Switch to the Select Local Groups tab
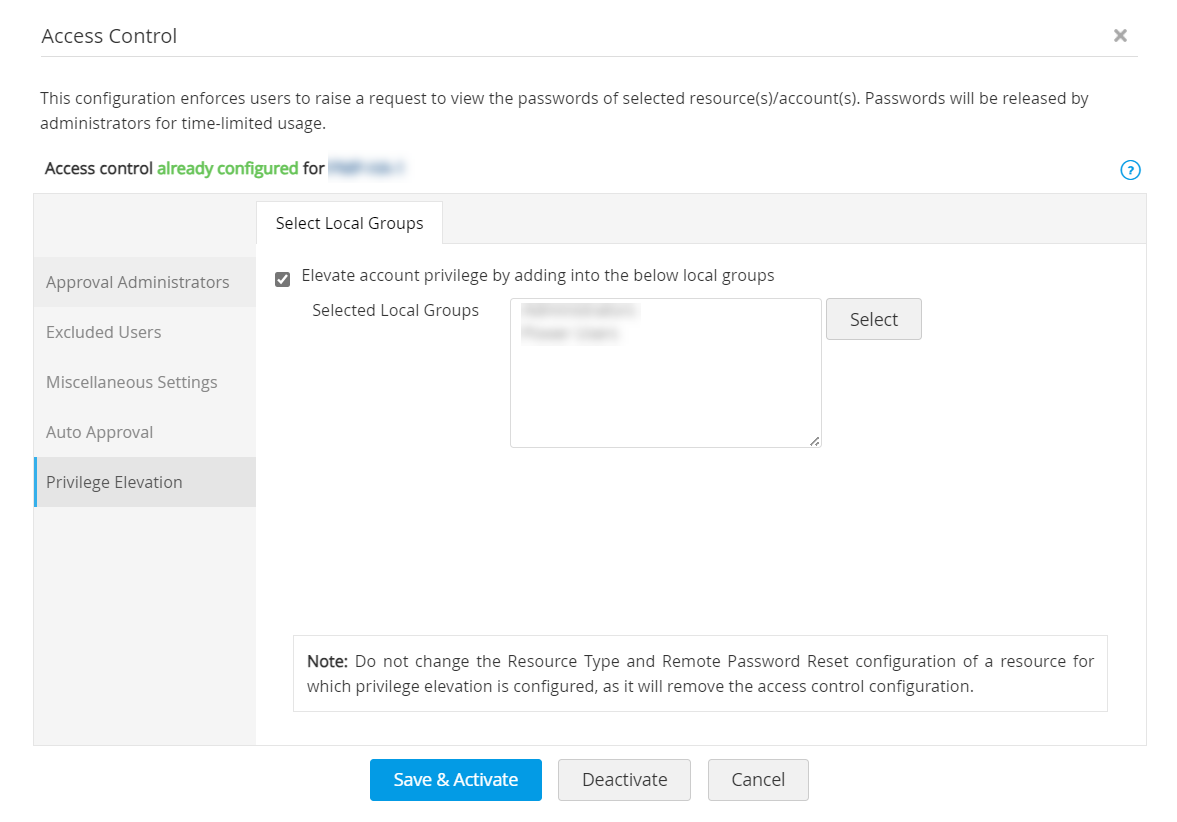The image size is (1177, 822). pyautogui.click(x=349, y=223)
